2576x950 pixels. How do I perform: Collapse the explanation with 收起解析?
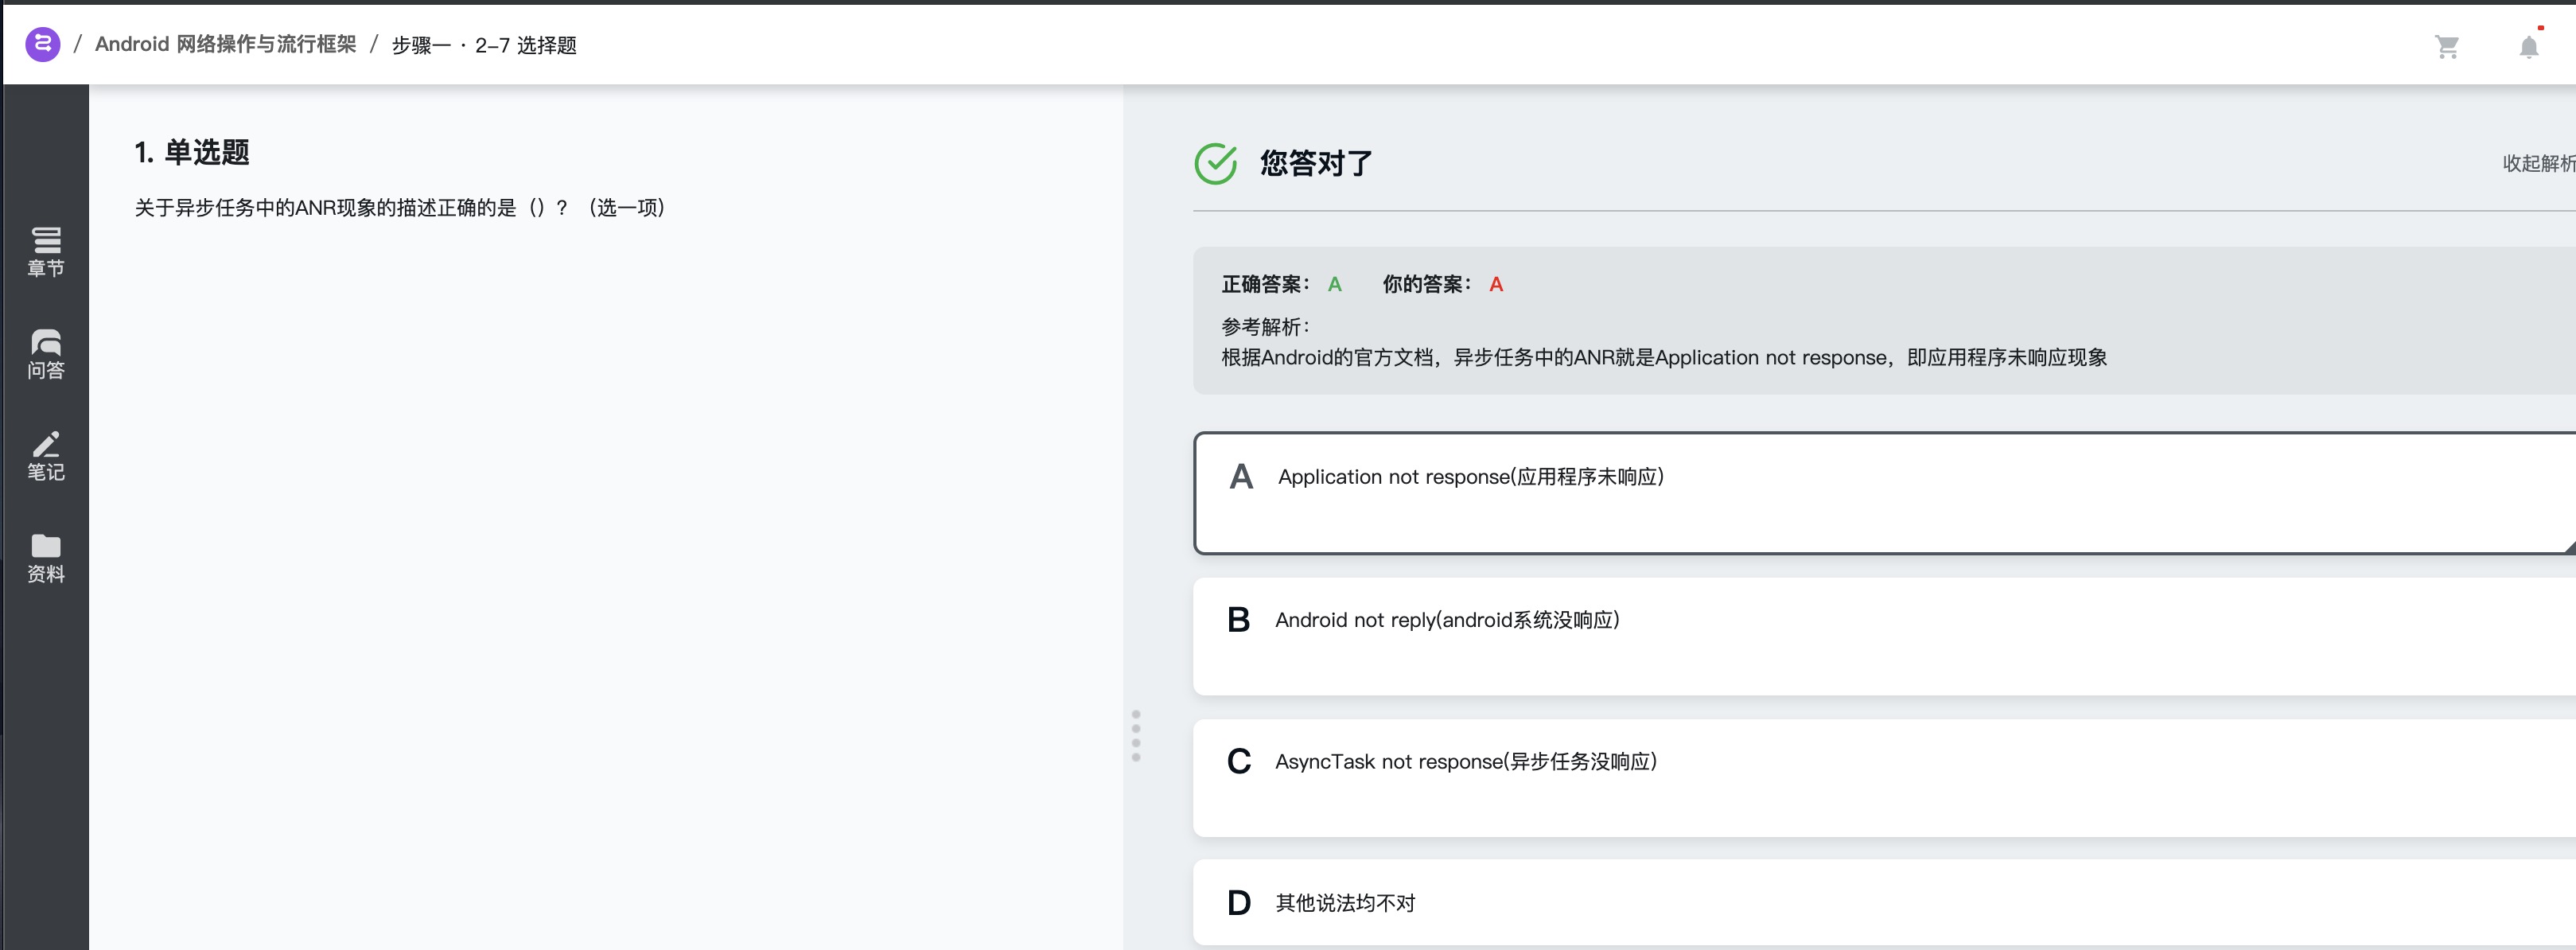(x=2538, y=163)
